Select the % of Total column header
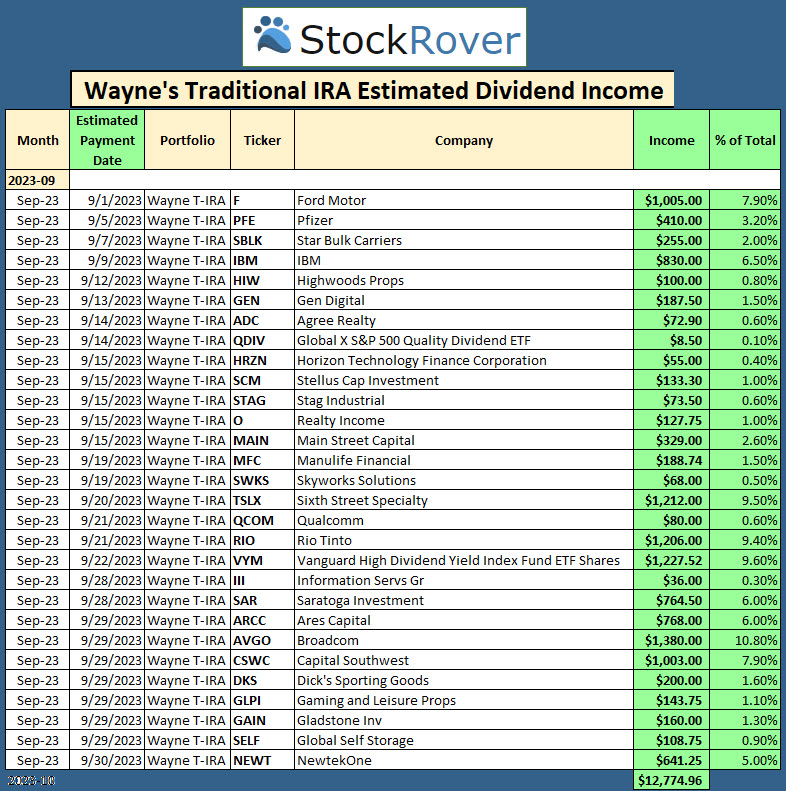Image resolution: width=786 pixels, height=791 pixels. coord(745,140)
